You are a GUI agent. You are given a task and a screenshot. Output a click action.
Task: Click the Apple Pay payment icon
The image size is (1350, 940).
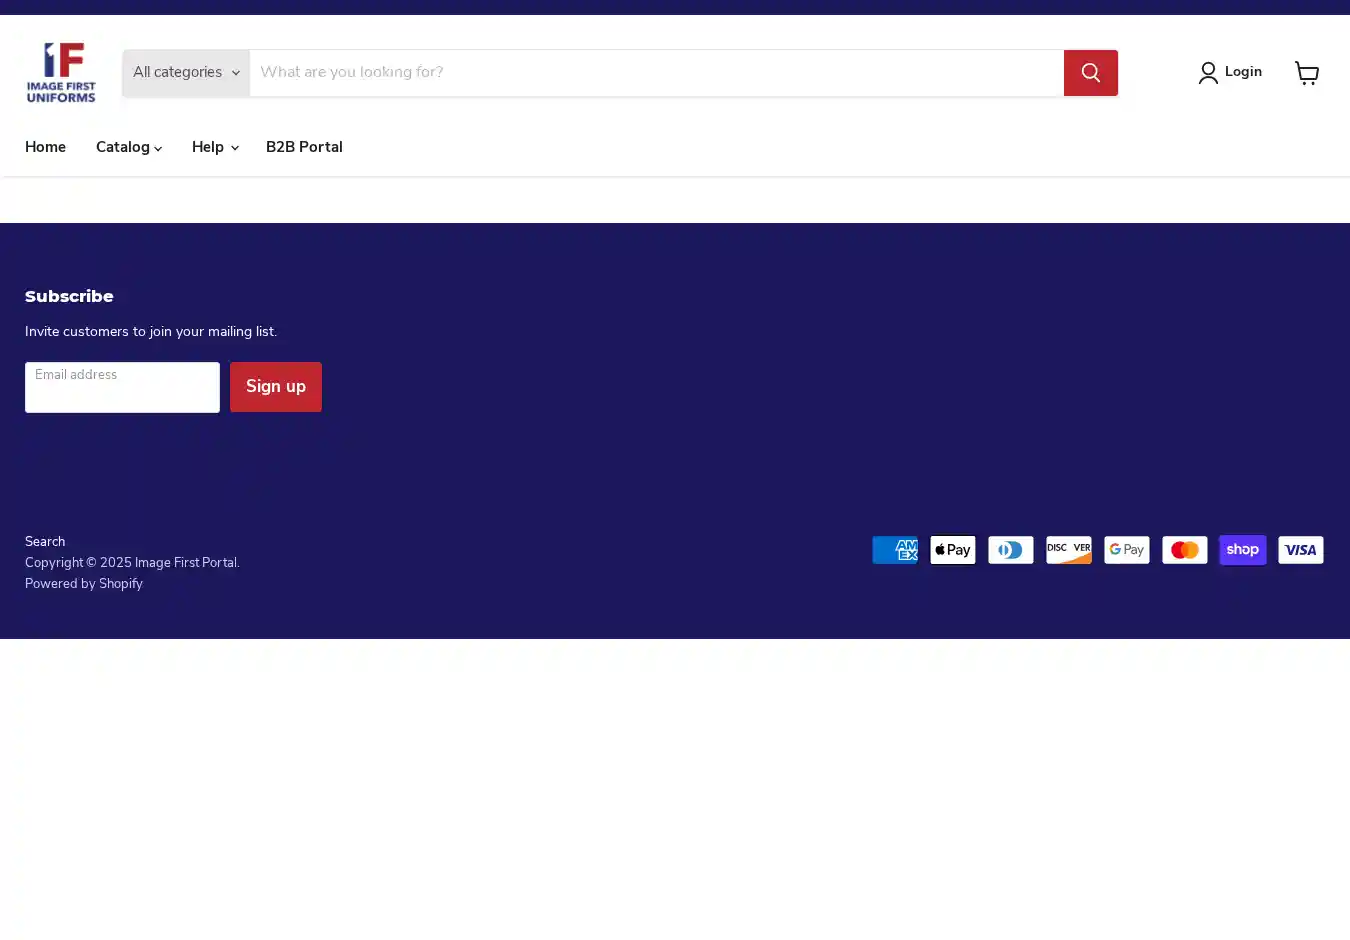coord(952,550)
